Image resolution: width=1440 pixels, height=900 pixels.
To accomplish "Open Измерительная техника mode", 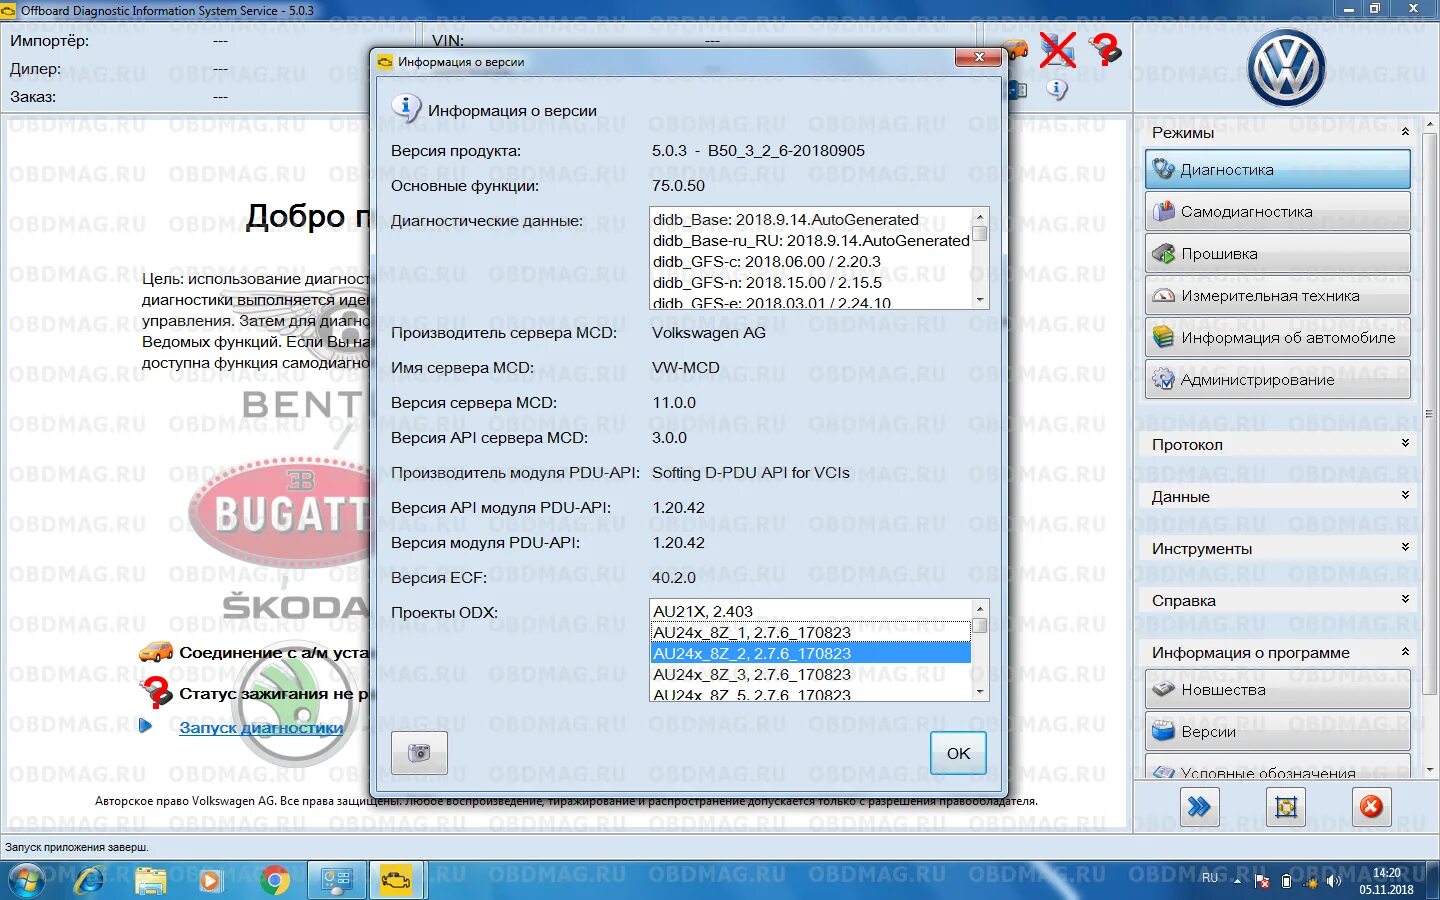I will coord(1277,296).
